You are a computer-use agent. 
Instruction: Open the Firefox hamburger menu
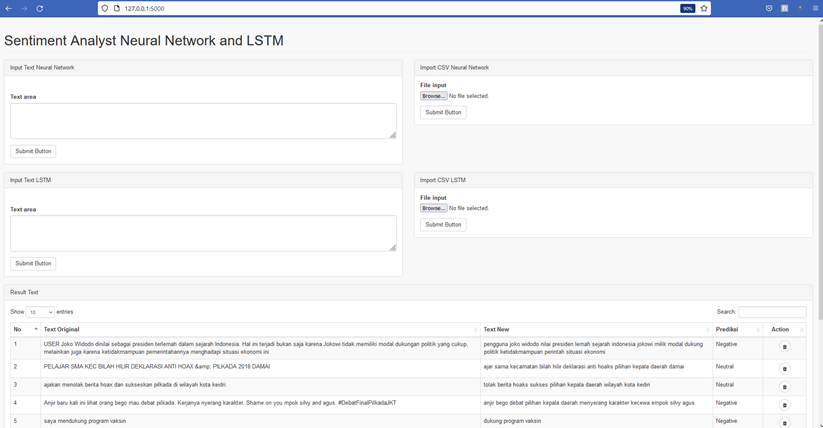[x=815, y=8]
